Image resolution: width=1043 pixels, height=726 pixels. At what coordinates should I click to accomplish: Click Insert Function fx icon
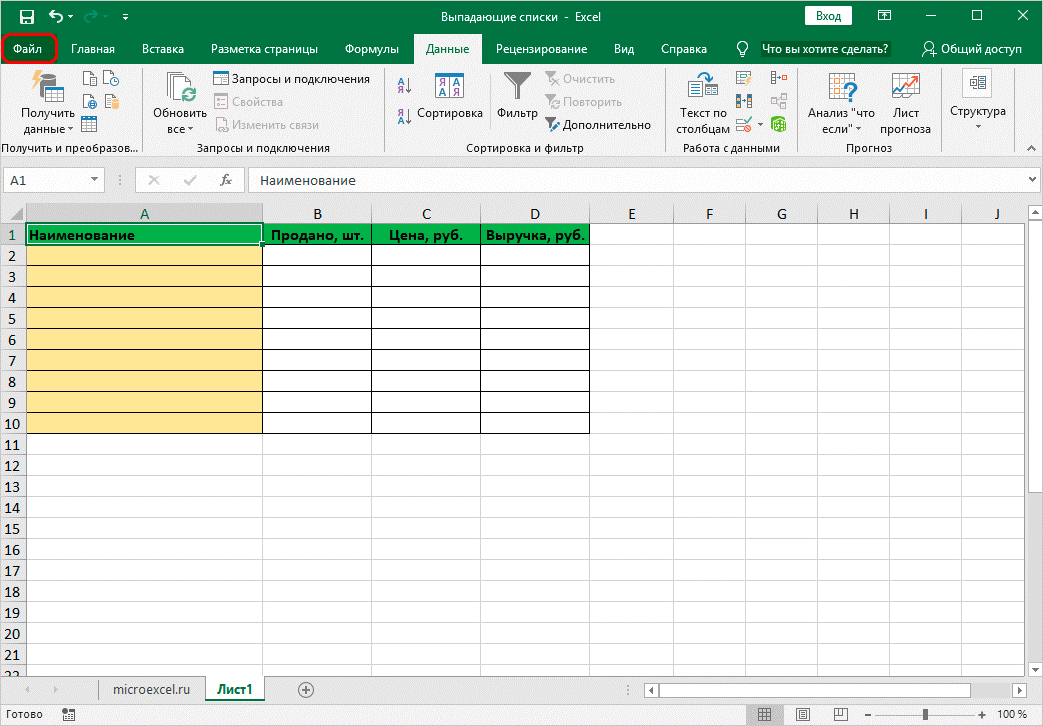(x=227, y=180)
